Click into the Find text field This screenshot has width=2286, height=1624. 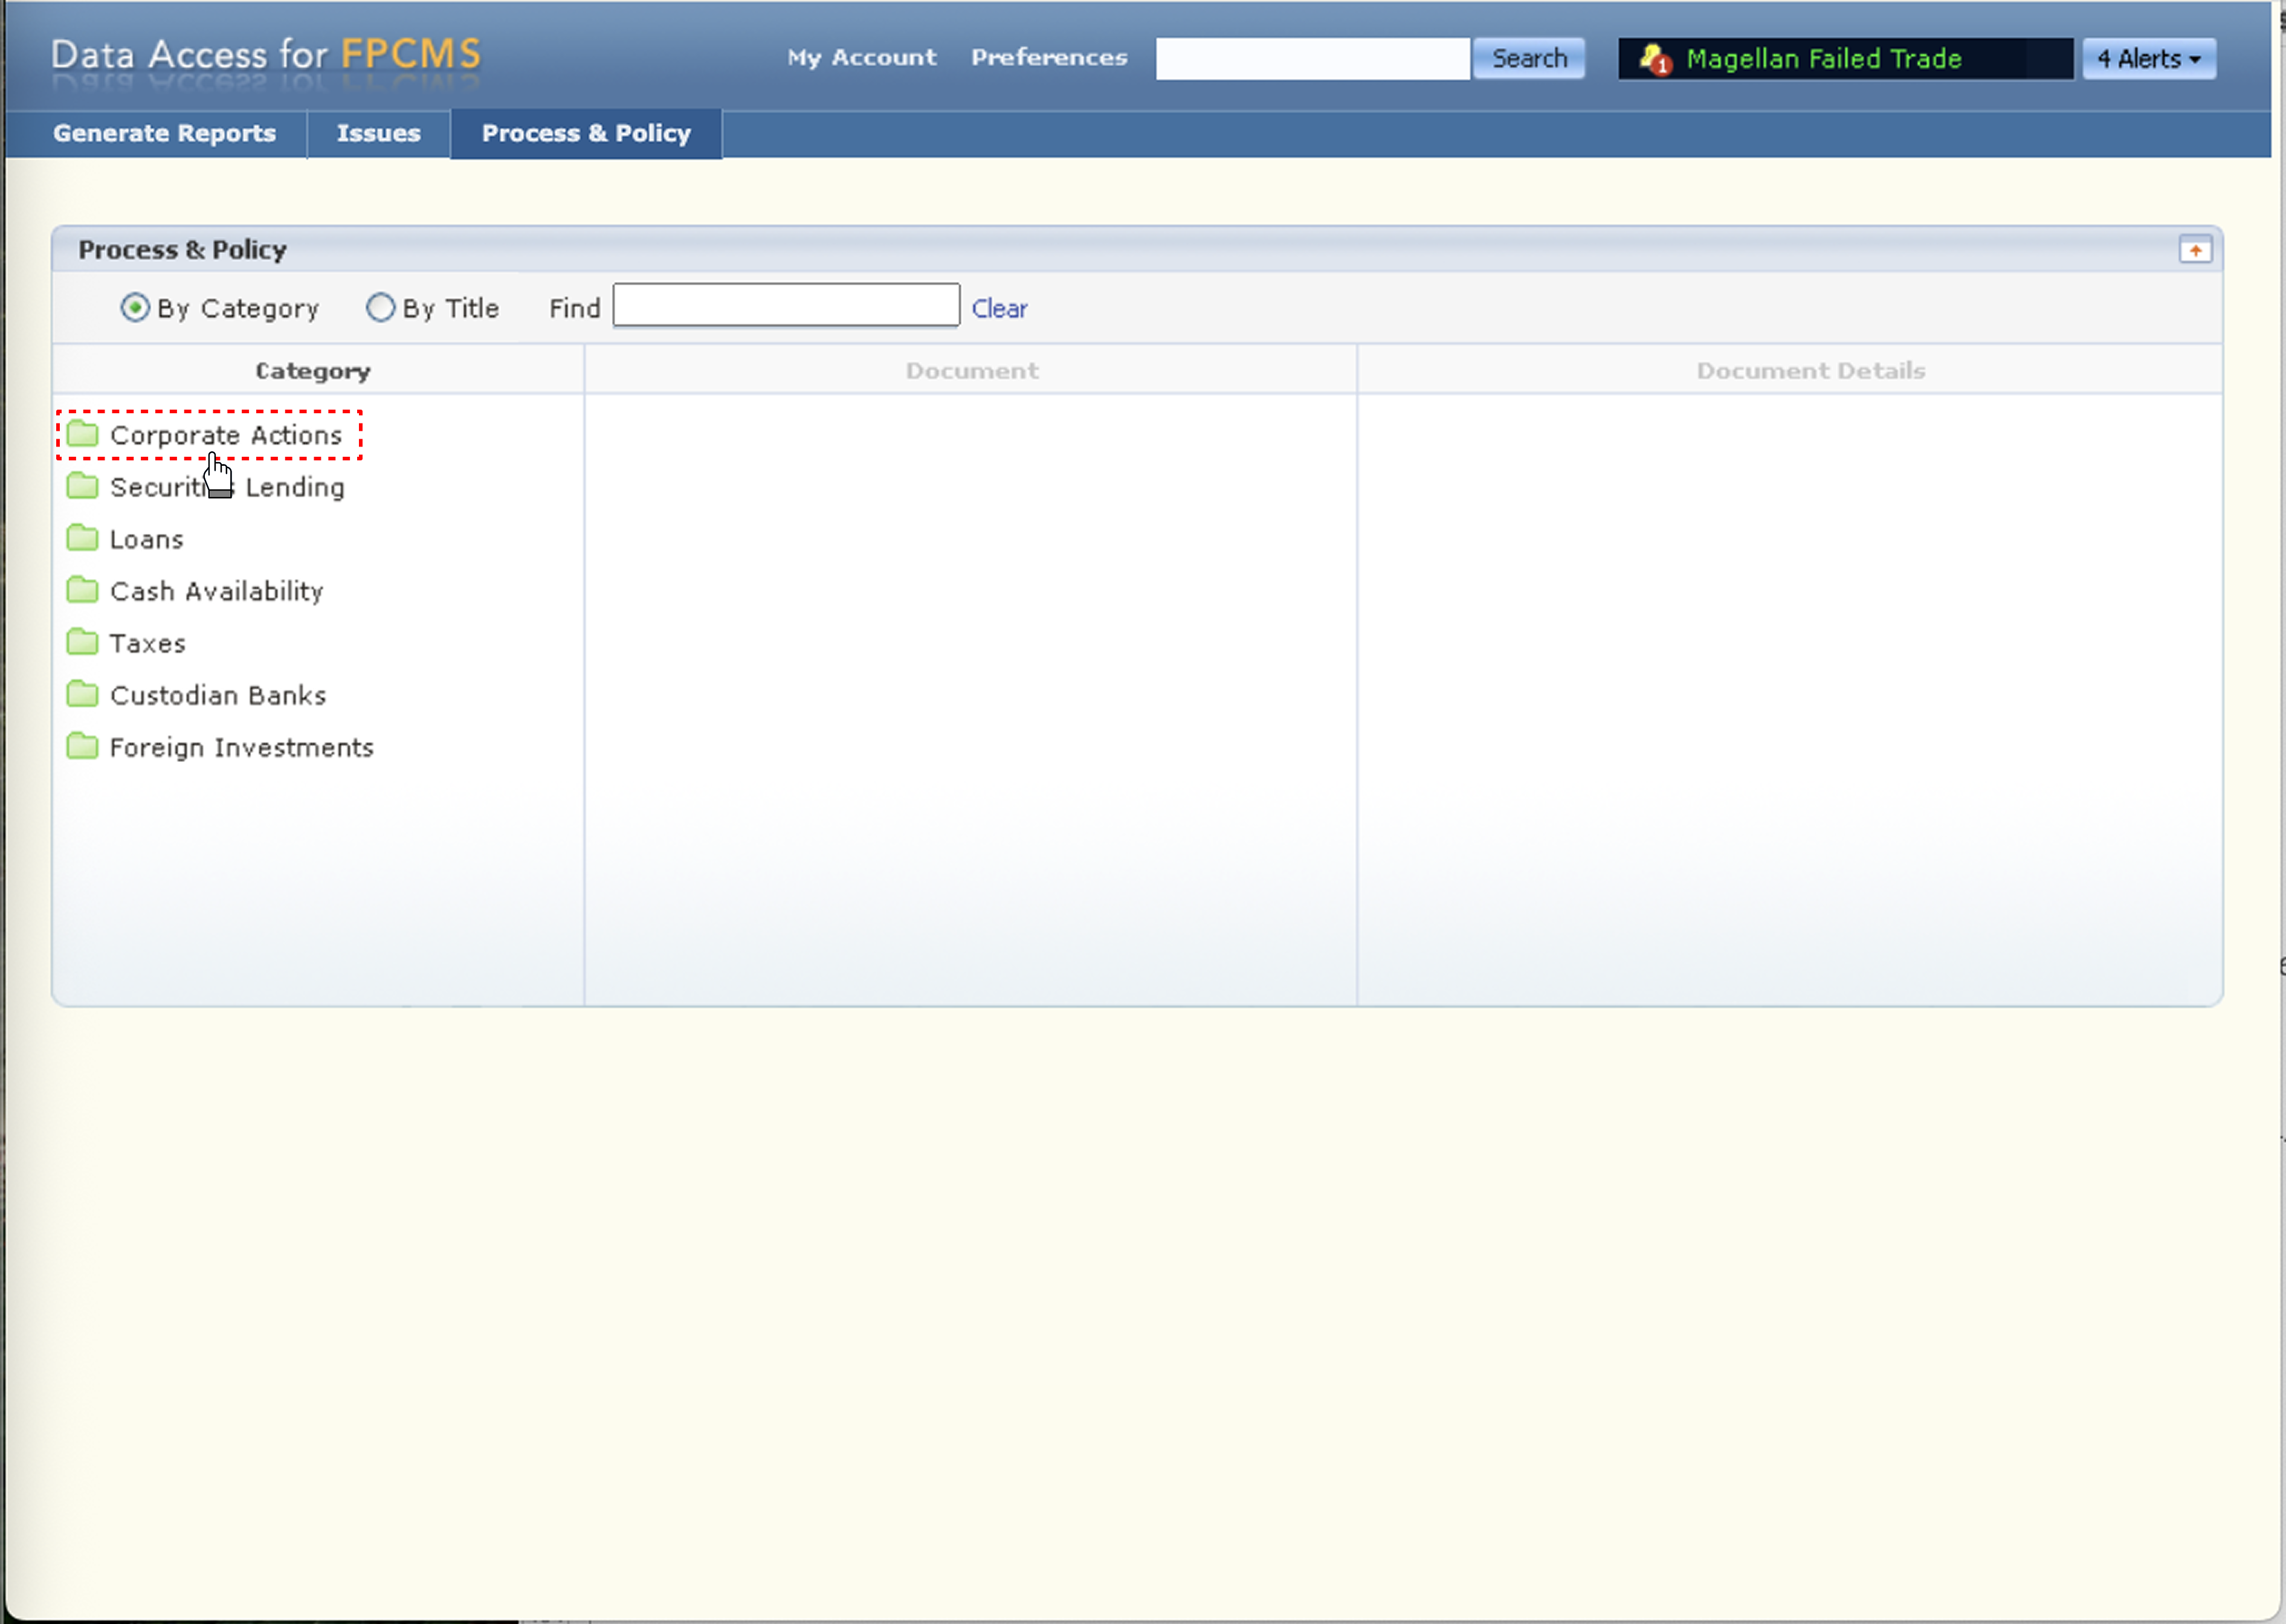(786, 305)
